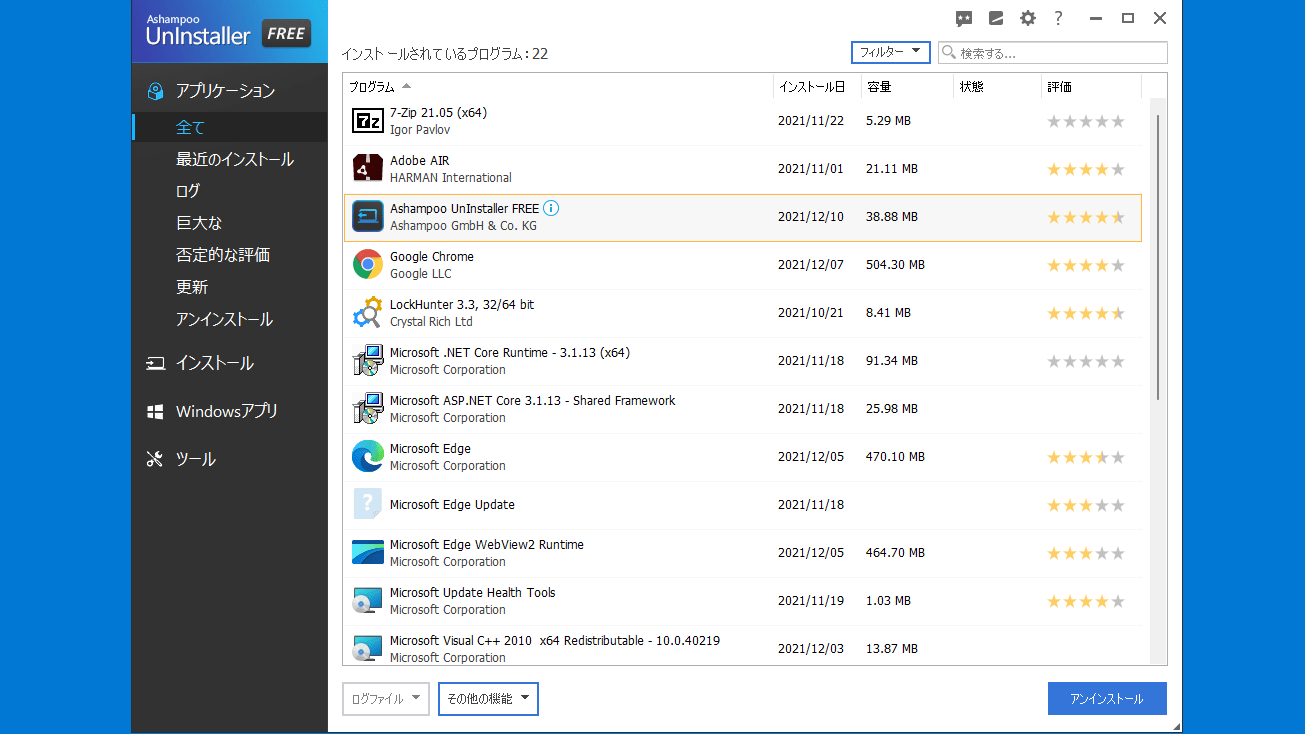This screenshot has width=1305, height=734.
Task: Click the search magnifier icon
Action: 949,53
